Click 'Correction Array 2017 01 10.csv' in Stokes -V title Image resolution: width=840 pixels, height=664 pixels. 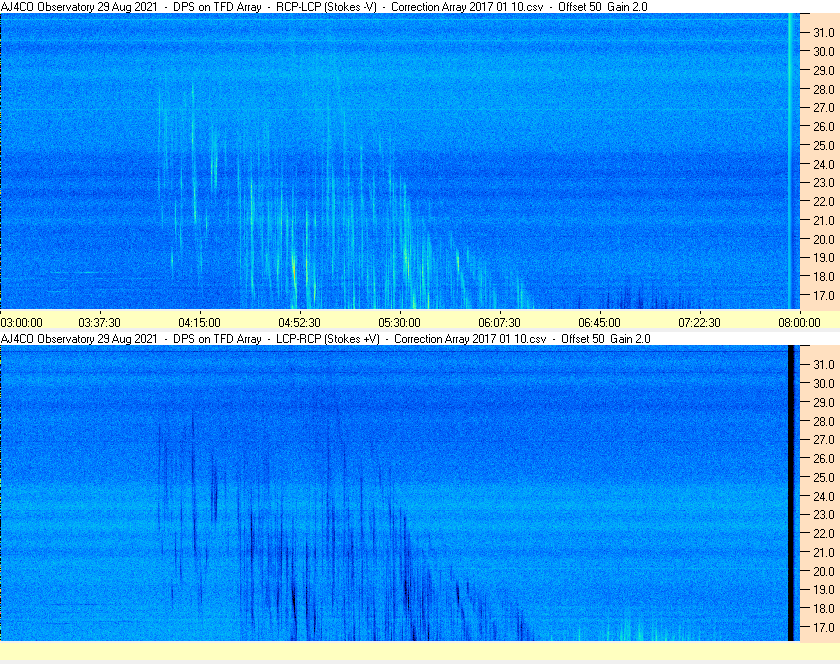tap(467, 7)
